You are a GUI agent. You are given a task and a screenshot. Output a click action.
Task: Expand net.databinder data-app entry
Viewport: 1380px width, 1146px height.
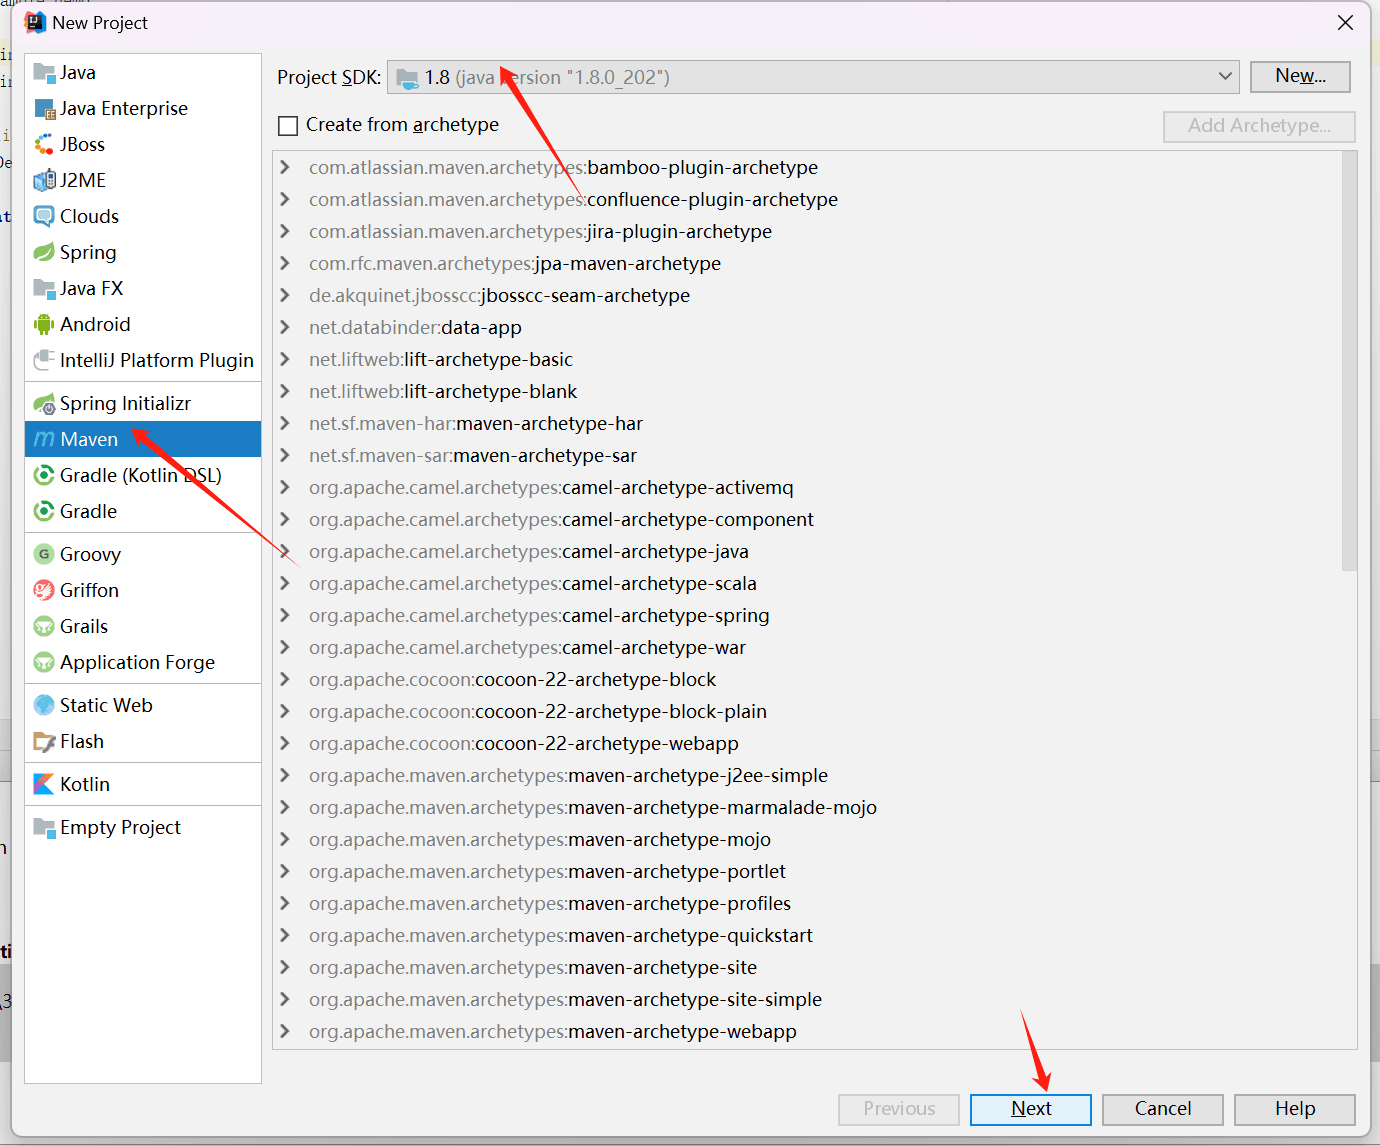point(285,327)
